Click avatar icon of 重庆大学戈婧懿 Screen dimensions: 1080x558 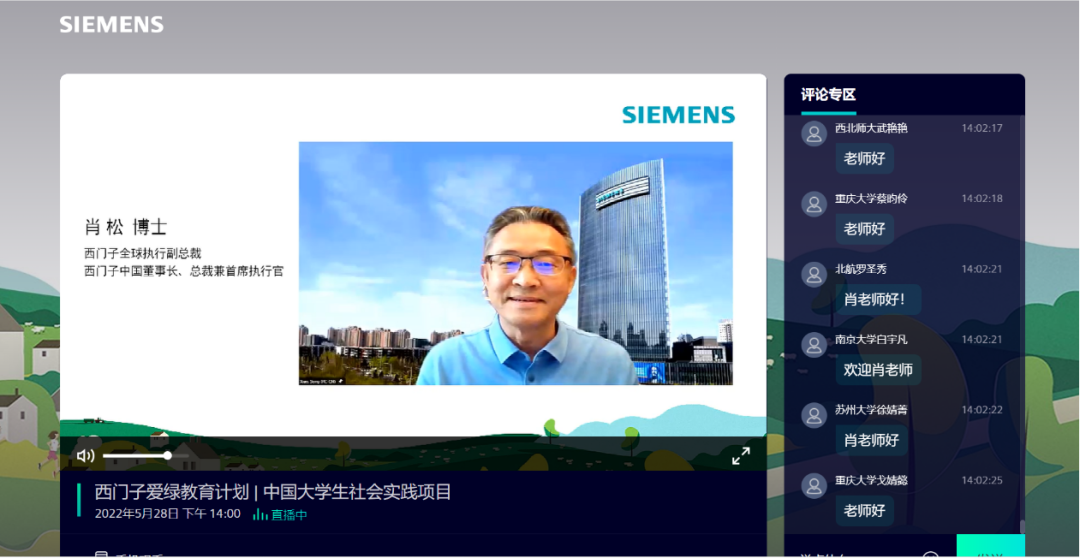813,485
